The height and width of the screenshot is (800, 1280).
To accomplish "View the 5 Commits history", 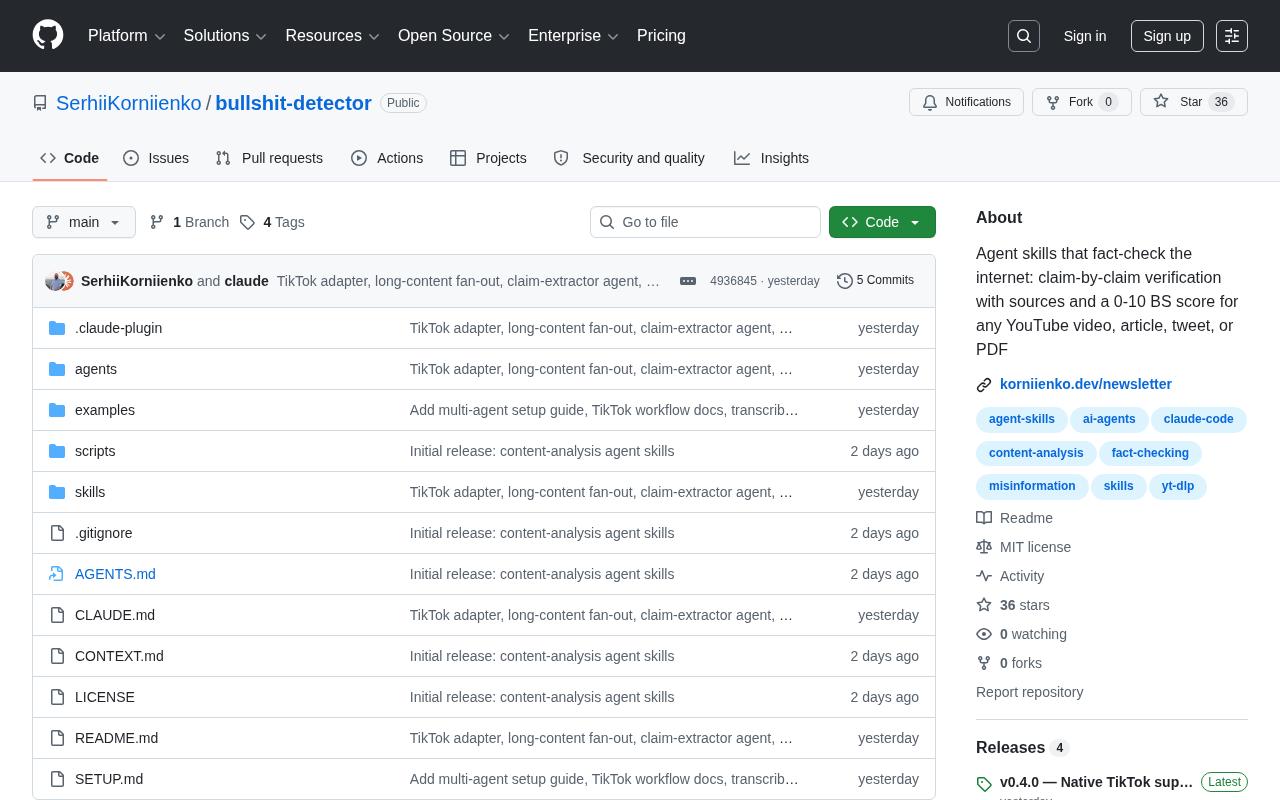I will (876, 281).
